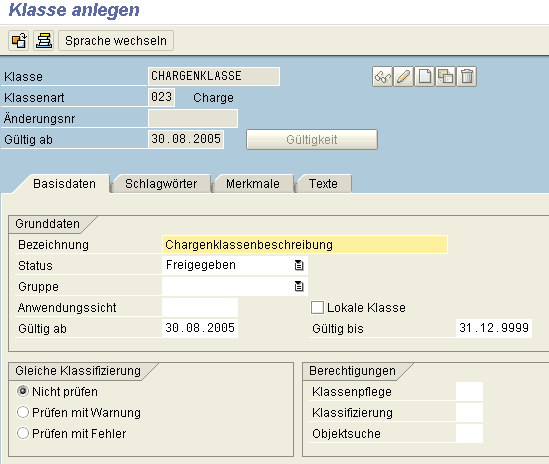
Task: Open the Gruppe field dropdown icon
Action: [x=299, y=286]
